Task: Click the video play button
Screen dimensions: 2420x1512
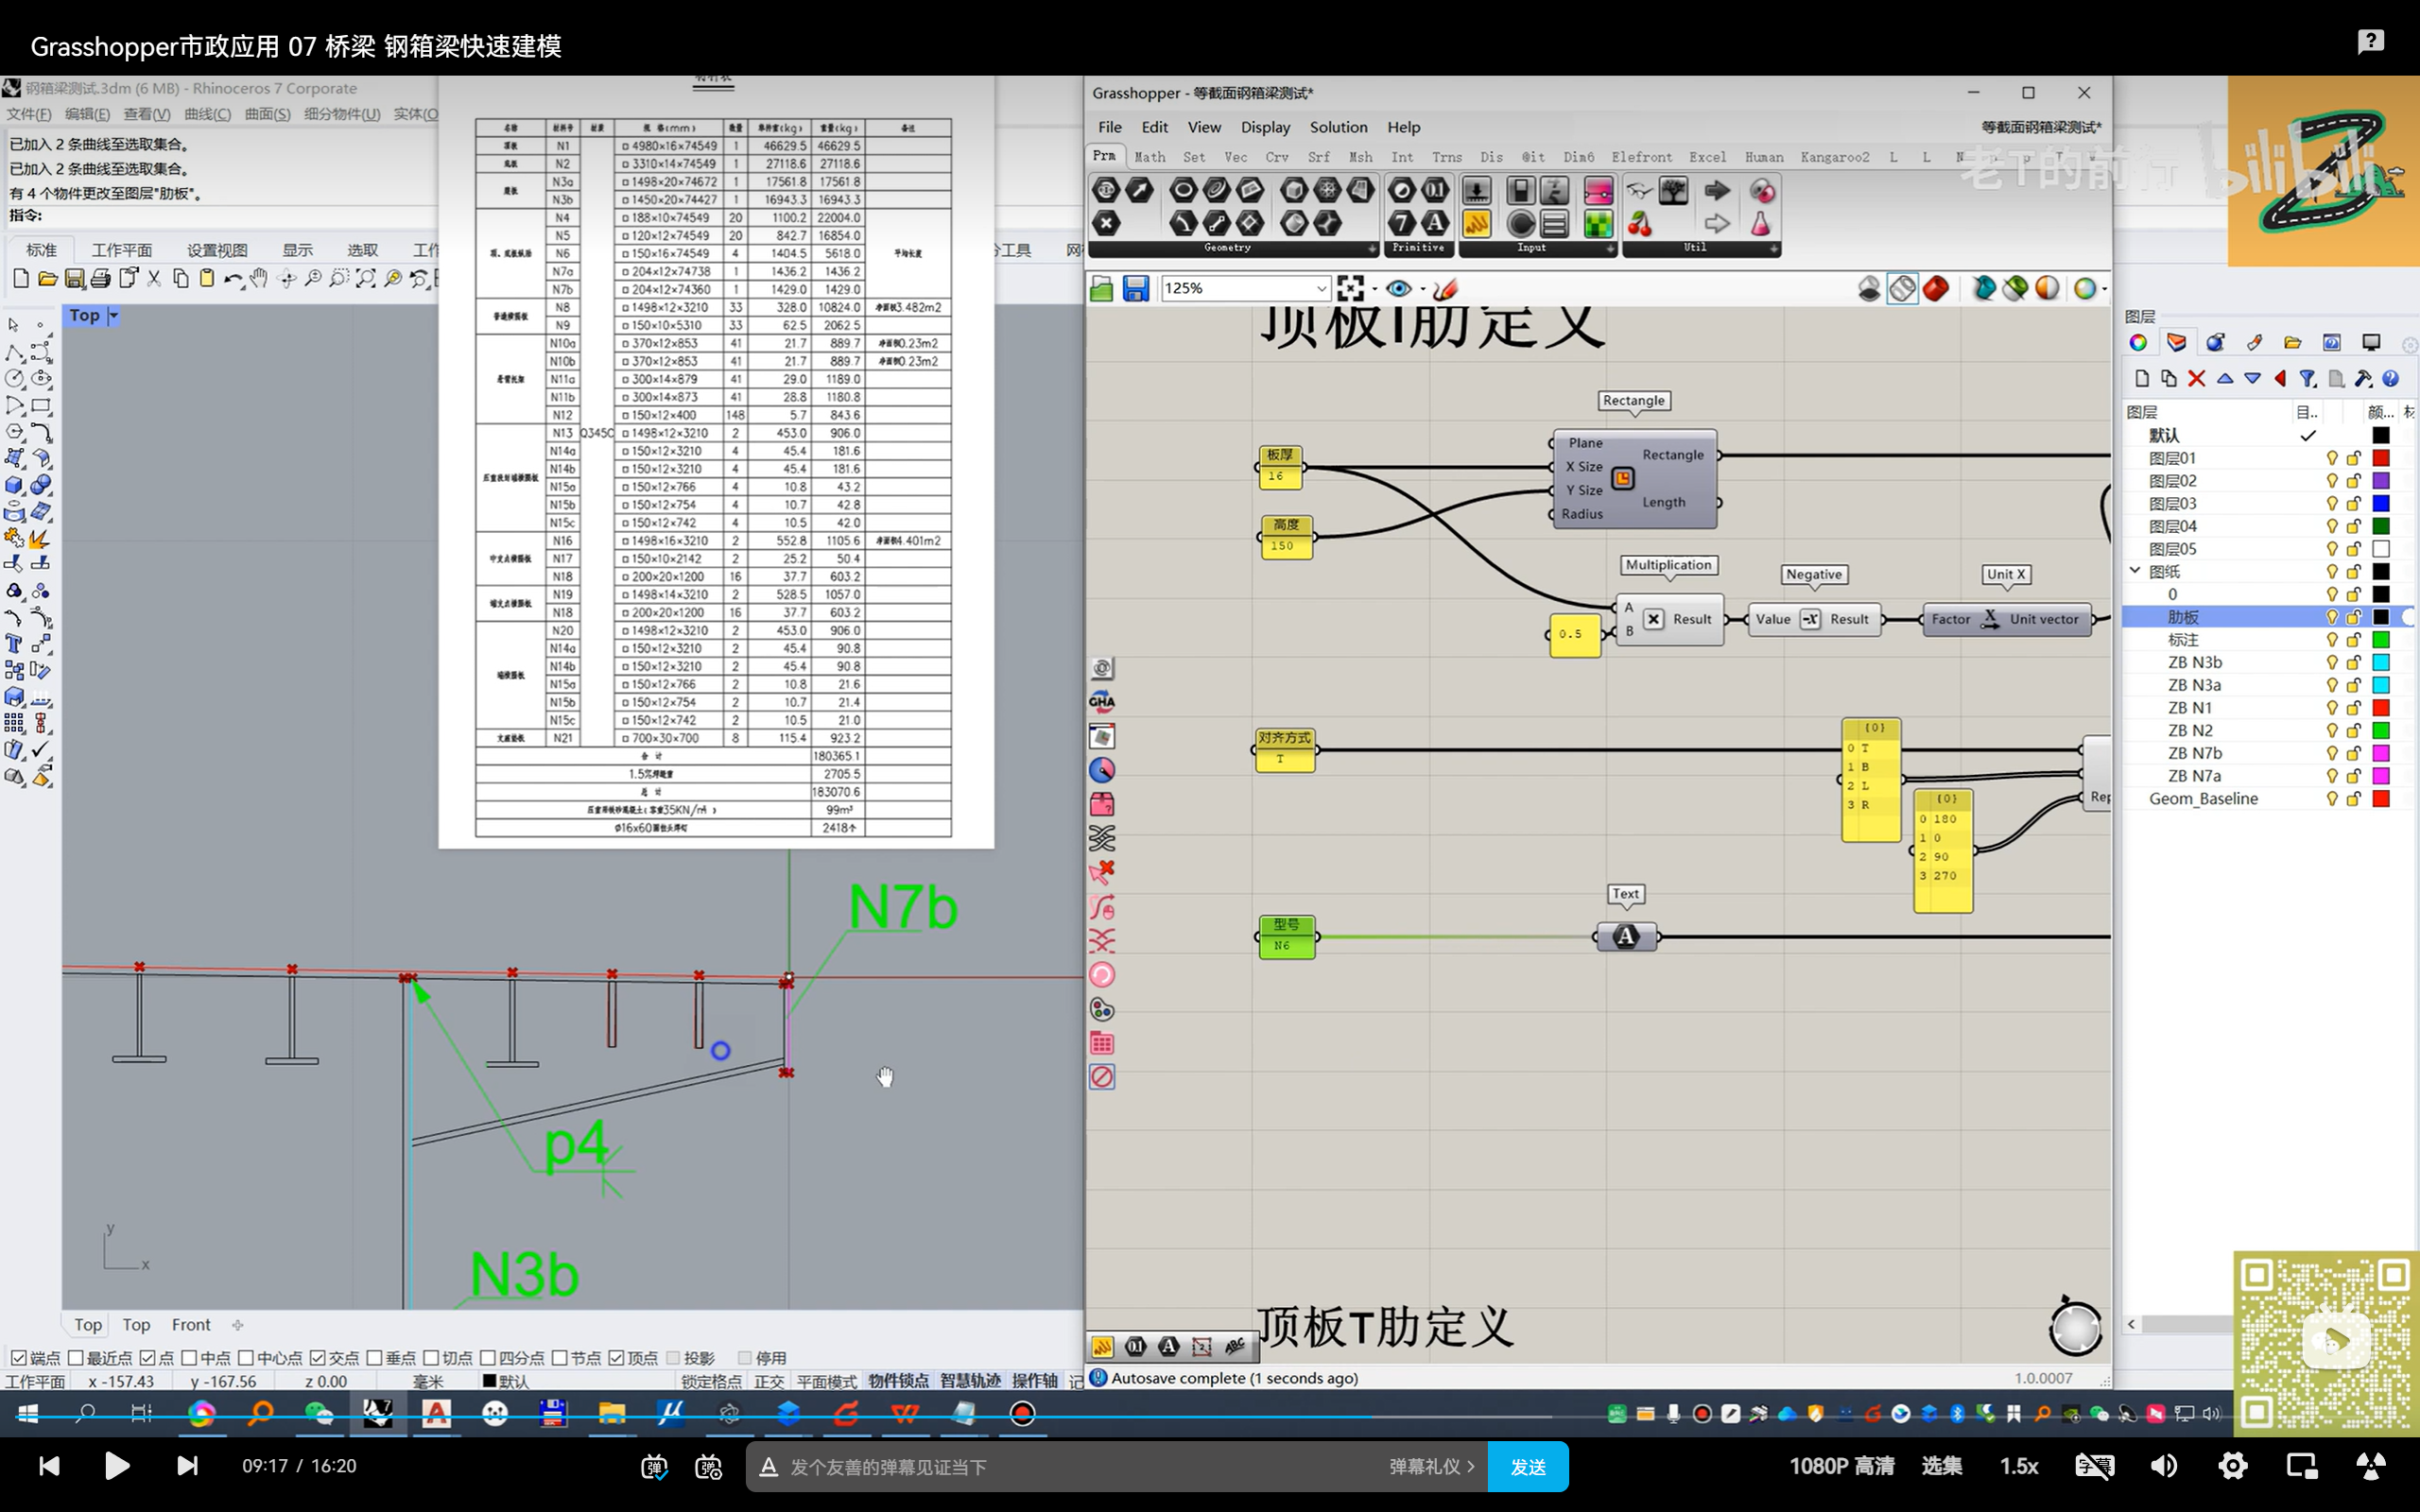Action: (117, 1466)
